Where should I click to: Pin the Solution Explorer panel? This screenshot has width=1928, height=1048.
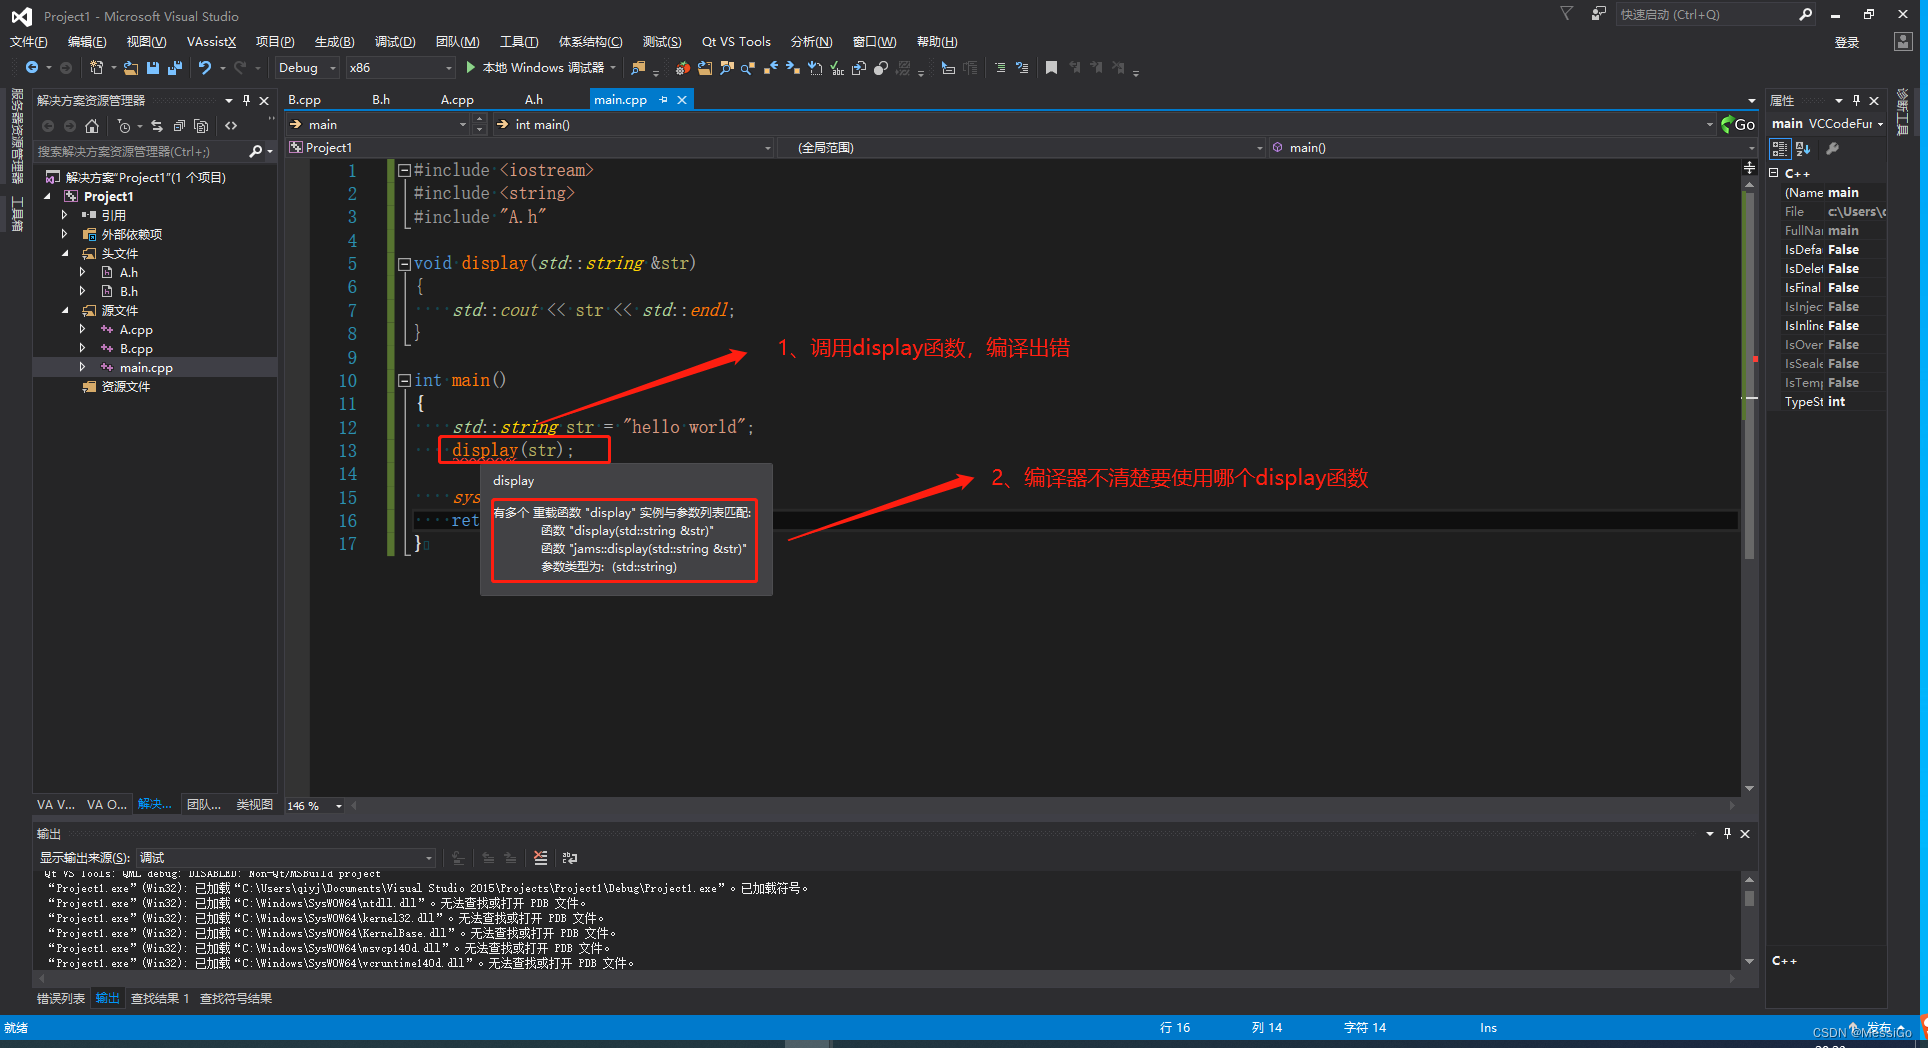[246, 100]
